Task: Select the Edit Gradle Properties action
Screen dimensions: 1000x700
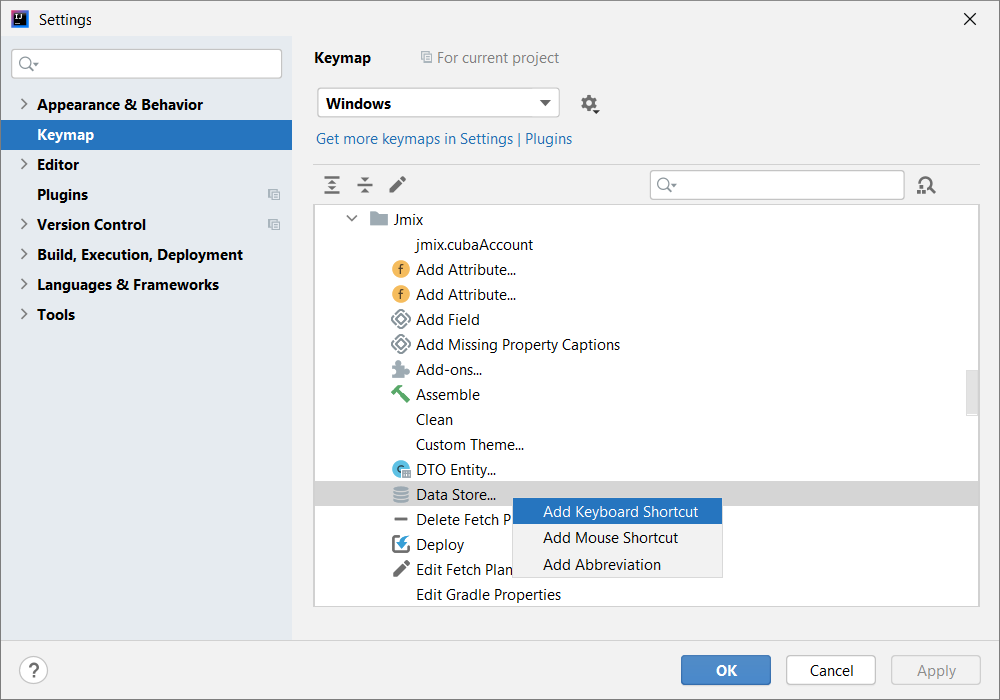Action: click(489, 595)
